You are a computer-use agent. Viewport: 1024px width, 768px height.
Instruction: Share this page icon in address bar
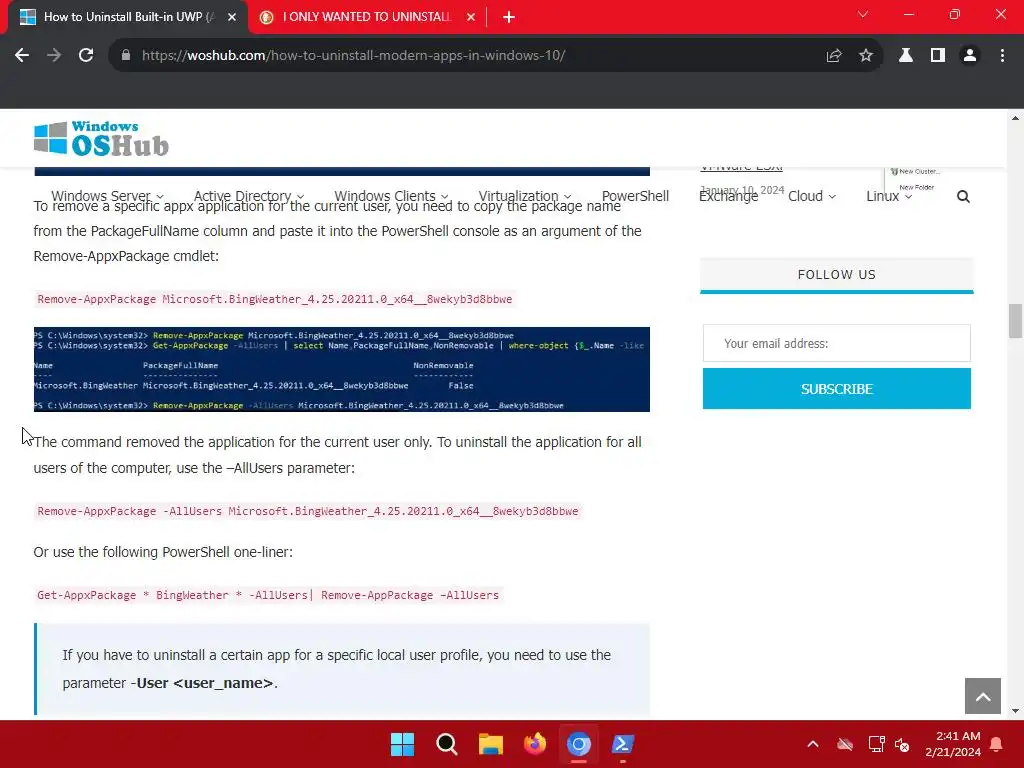(x=834, y=56)
